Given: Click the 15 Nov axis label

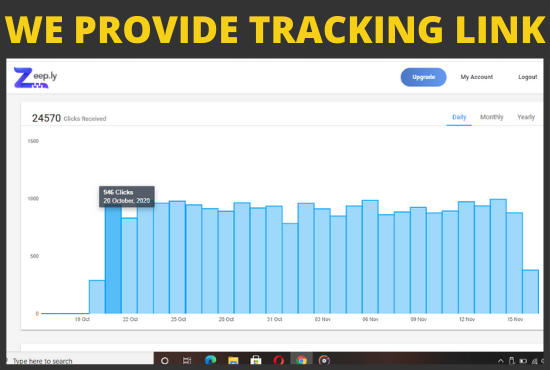Looking at the screenshot, I should point(515,319).
